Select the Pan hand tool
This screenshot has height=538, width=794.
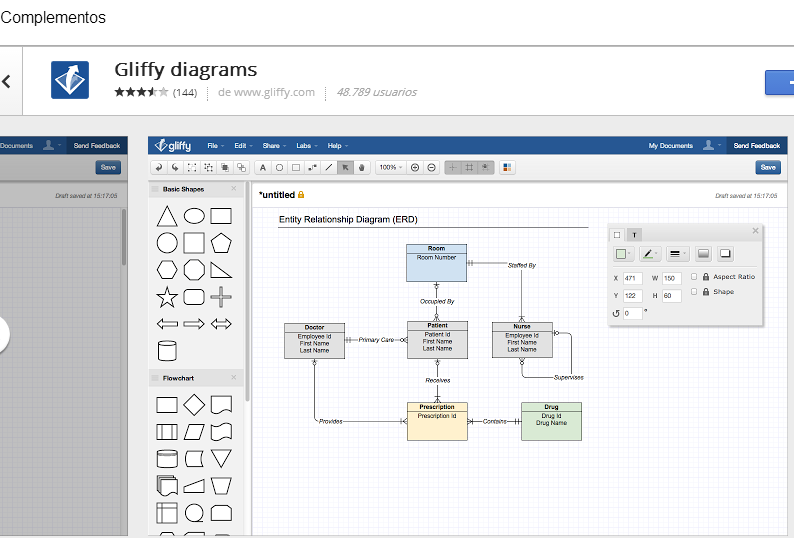(362, 167)
